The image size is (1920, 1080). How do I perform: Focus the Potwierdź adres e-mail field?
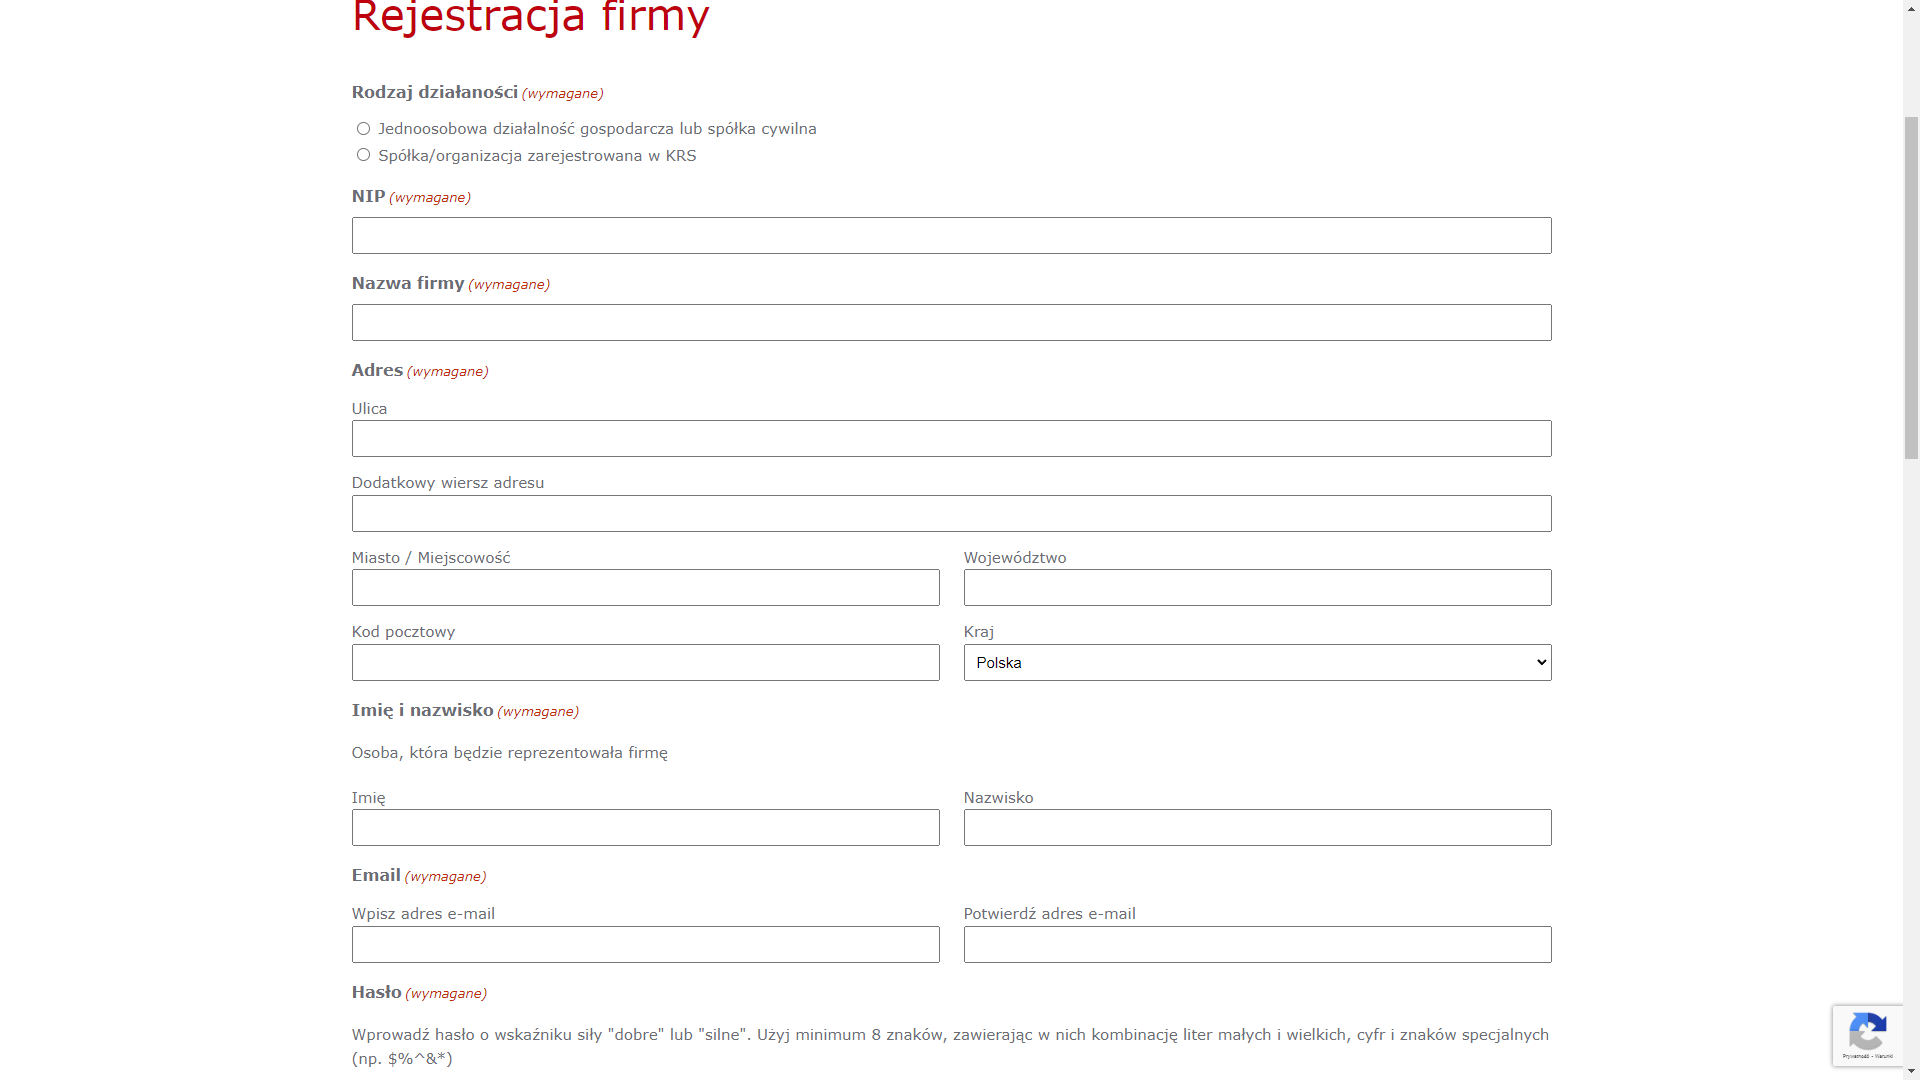coord(1257,945)
